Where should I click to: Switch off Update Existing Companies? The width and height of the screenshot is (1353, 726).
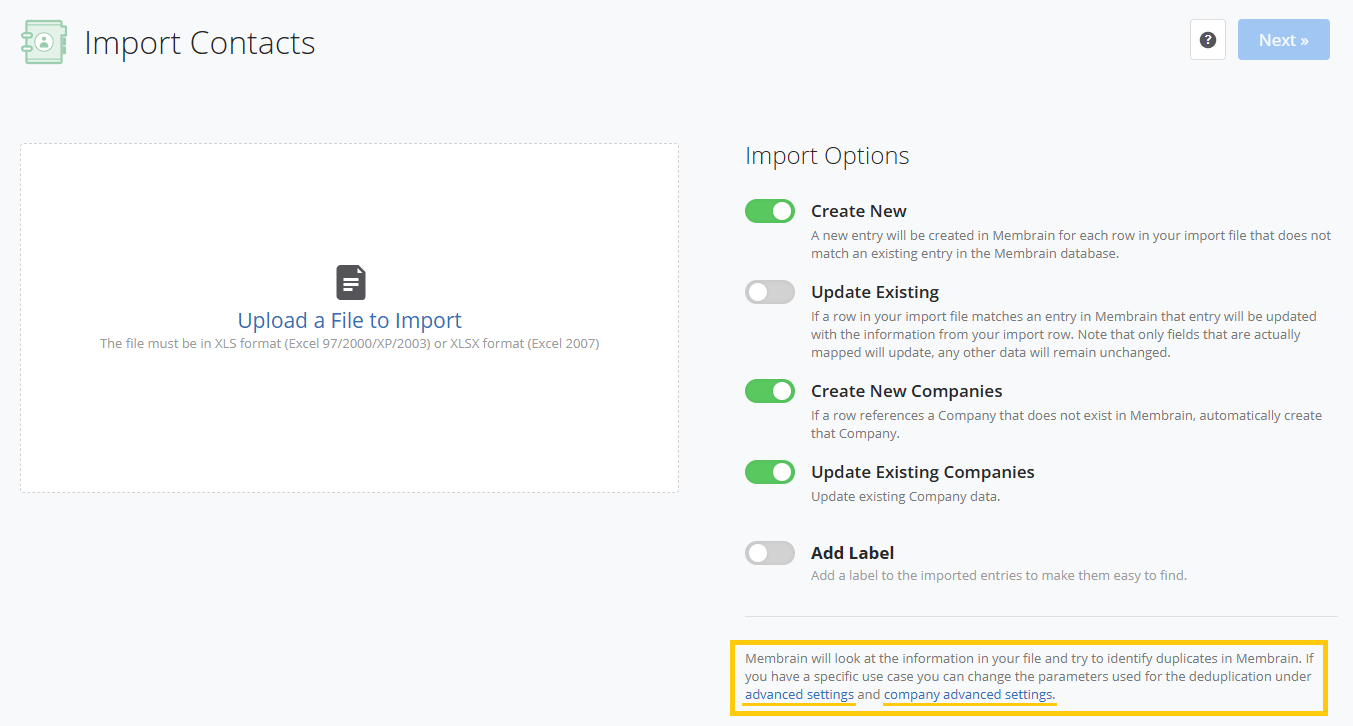coord(769,471)
